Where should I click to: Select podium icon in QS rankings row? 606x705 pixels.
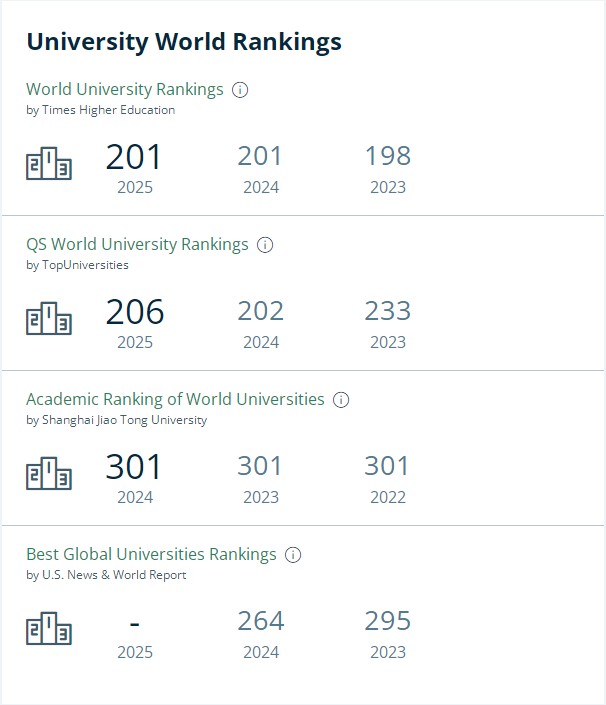pos(49,318)
